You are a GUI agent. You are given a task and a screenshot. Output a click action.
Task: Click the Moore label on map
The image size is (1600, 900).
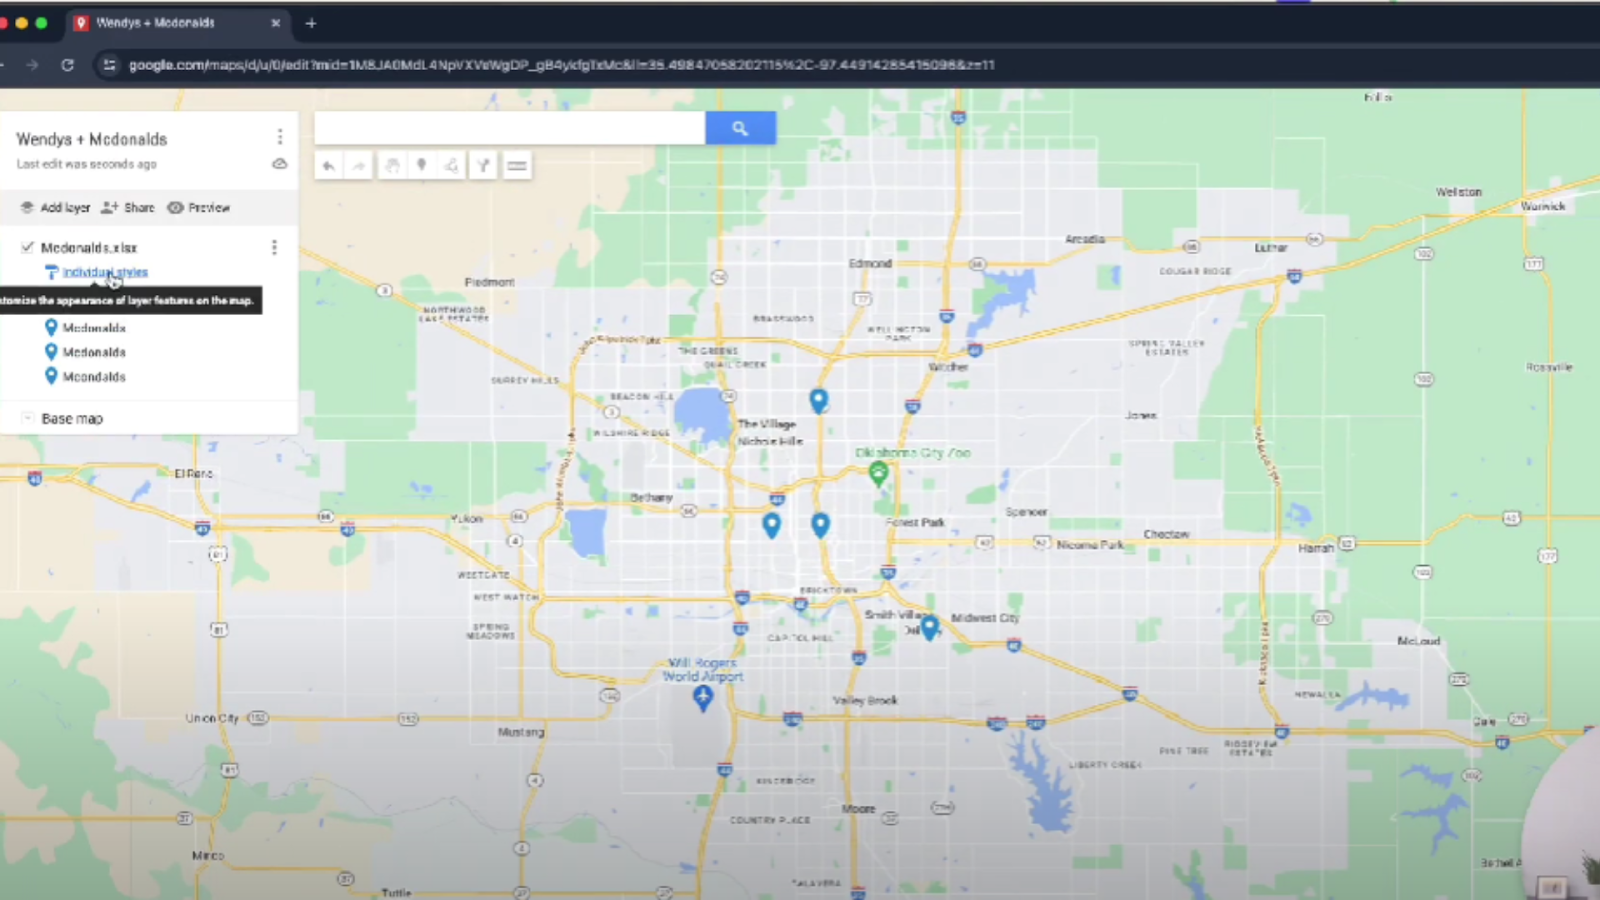click(x=858, y=808)
